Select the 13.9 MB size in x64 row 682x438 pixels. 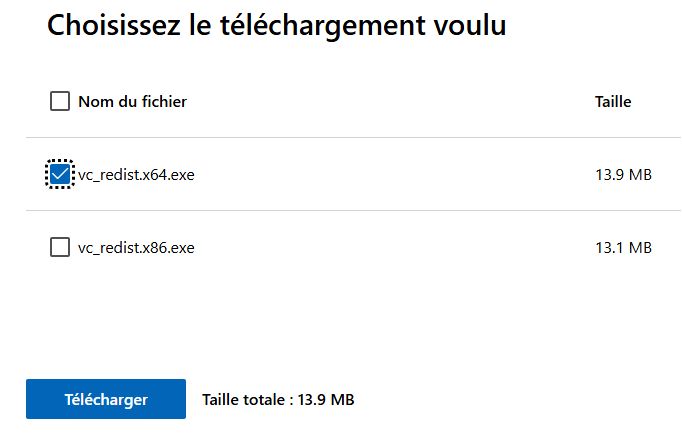pos(623,175)
